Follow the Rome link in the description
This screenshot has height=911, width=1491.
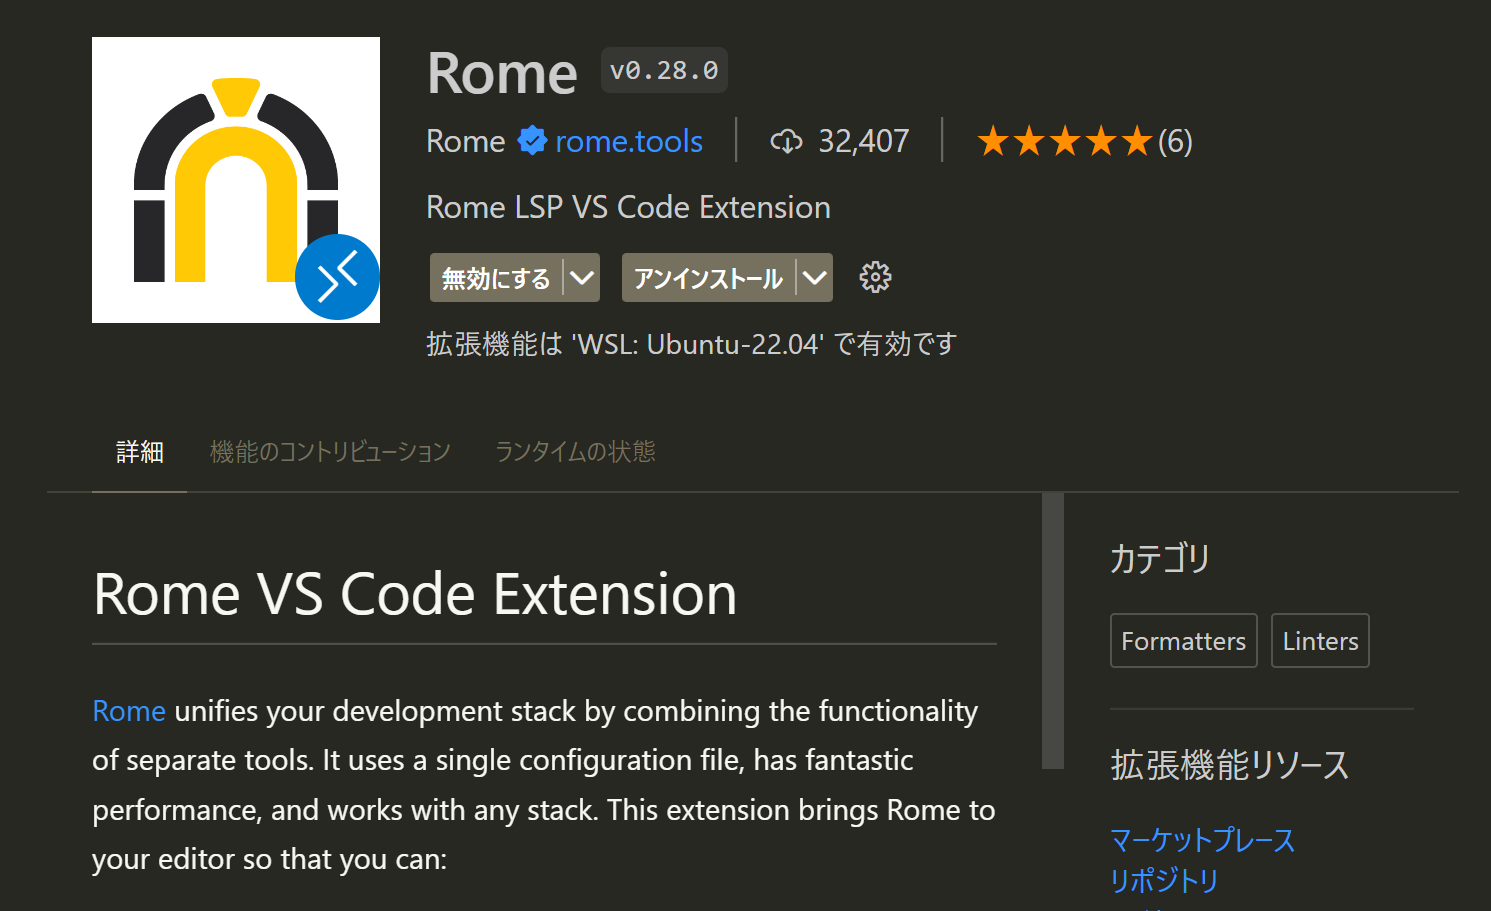[129, 711]
